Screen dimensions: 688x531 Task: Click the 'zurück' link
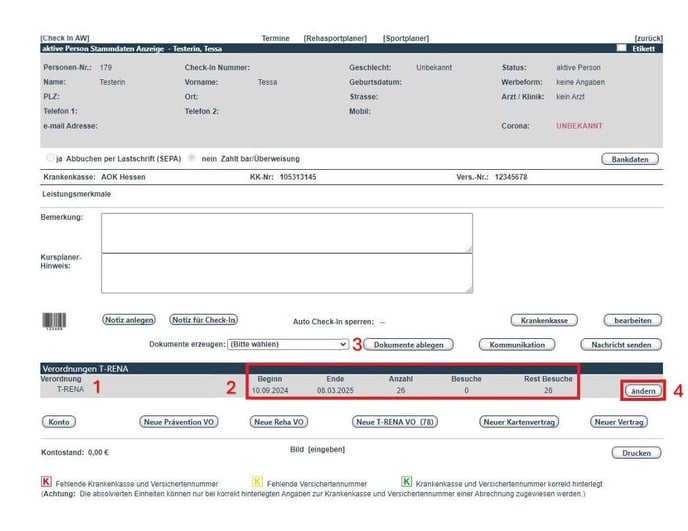648,38
